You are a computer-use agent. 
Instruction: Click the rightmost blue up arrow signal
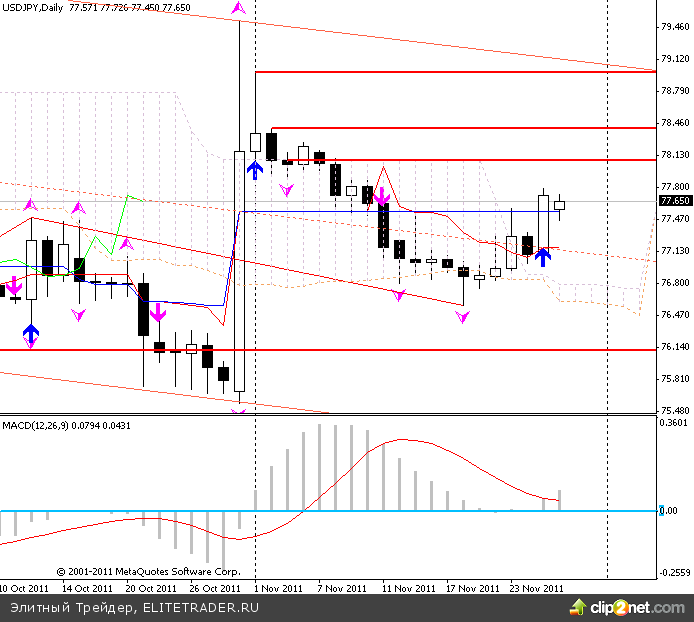click(542, 257)
